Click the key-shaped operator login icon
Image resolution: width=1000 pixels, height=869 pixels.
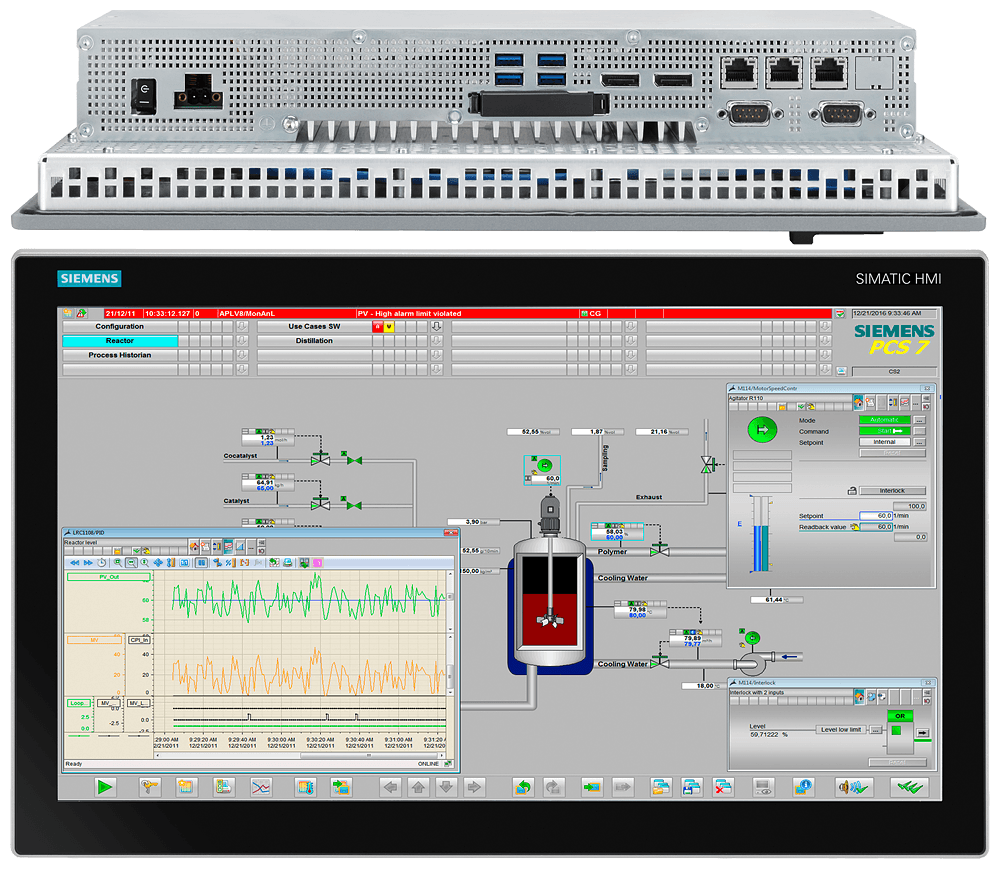pyautogui.click(x=148, y=786)
